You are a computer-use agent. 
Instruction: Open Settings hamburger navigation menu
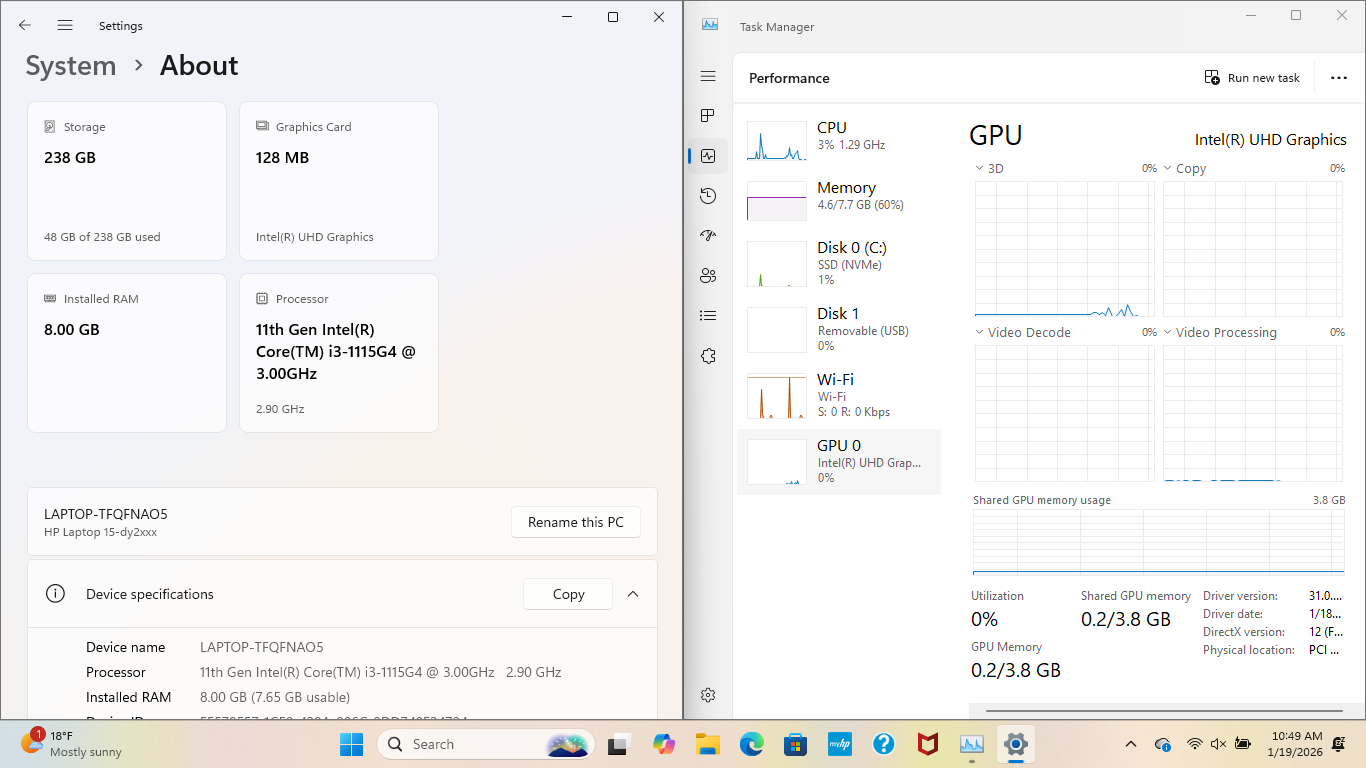pos(65,26)
